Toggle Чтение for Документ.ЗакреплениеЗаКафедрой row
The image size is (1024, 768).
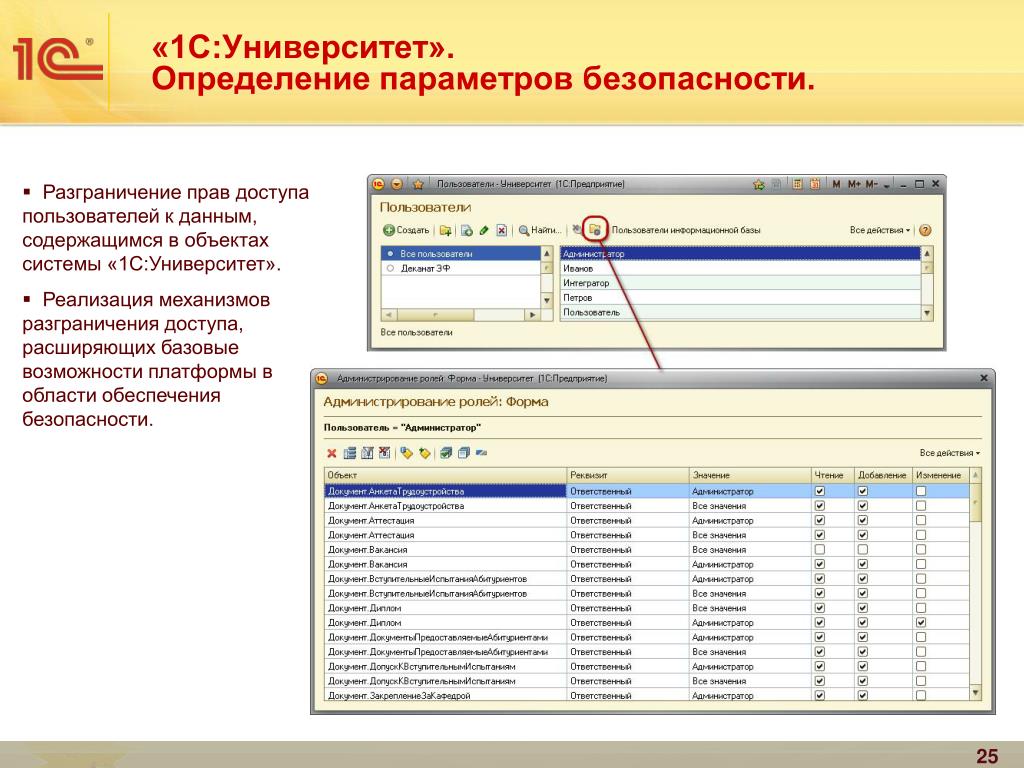[820, 696]
